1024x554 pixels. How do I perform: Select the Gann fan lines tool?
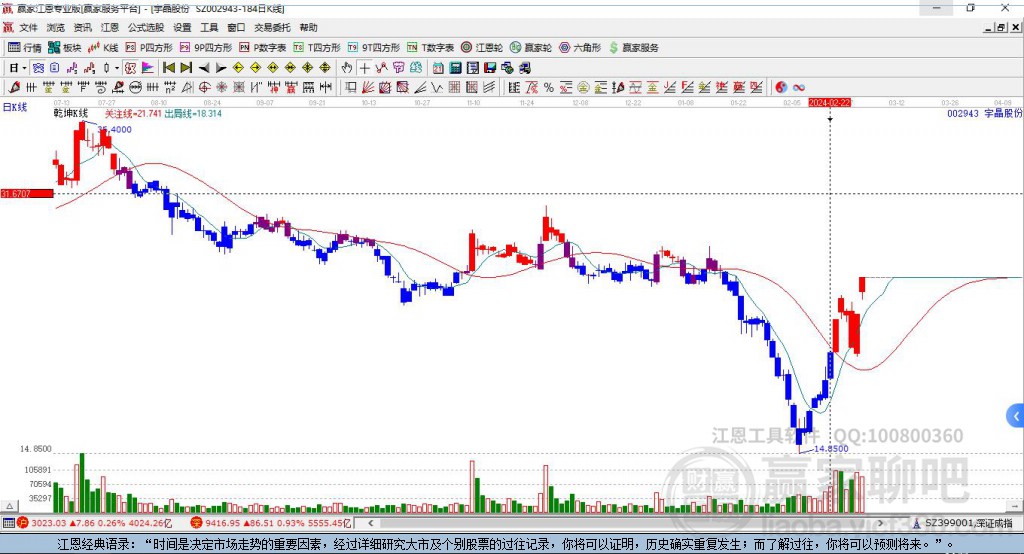tap(368, 88)
